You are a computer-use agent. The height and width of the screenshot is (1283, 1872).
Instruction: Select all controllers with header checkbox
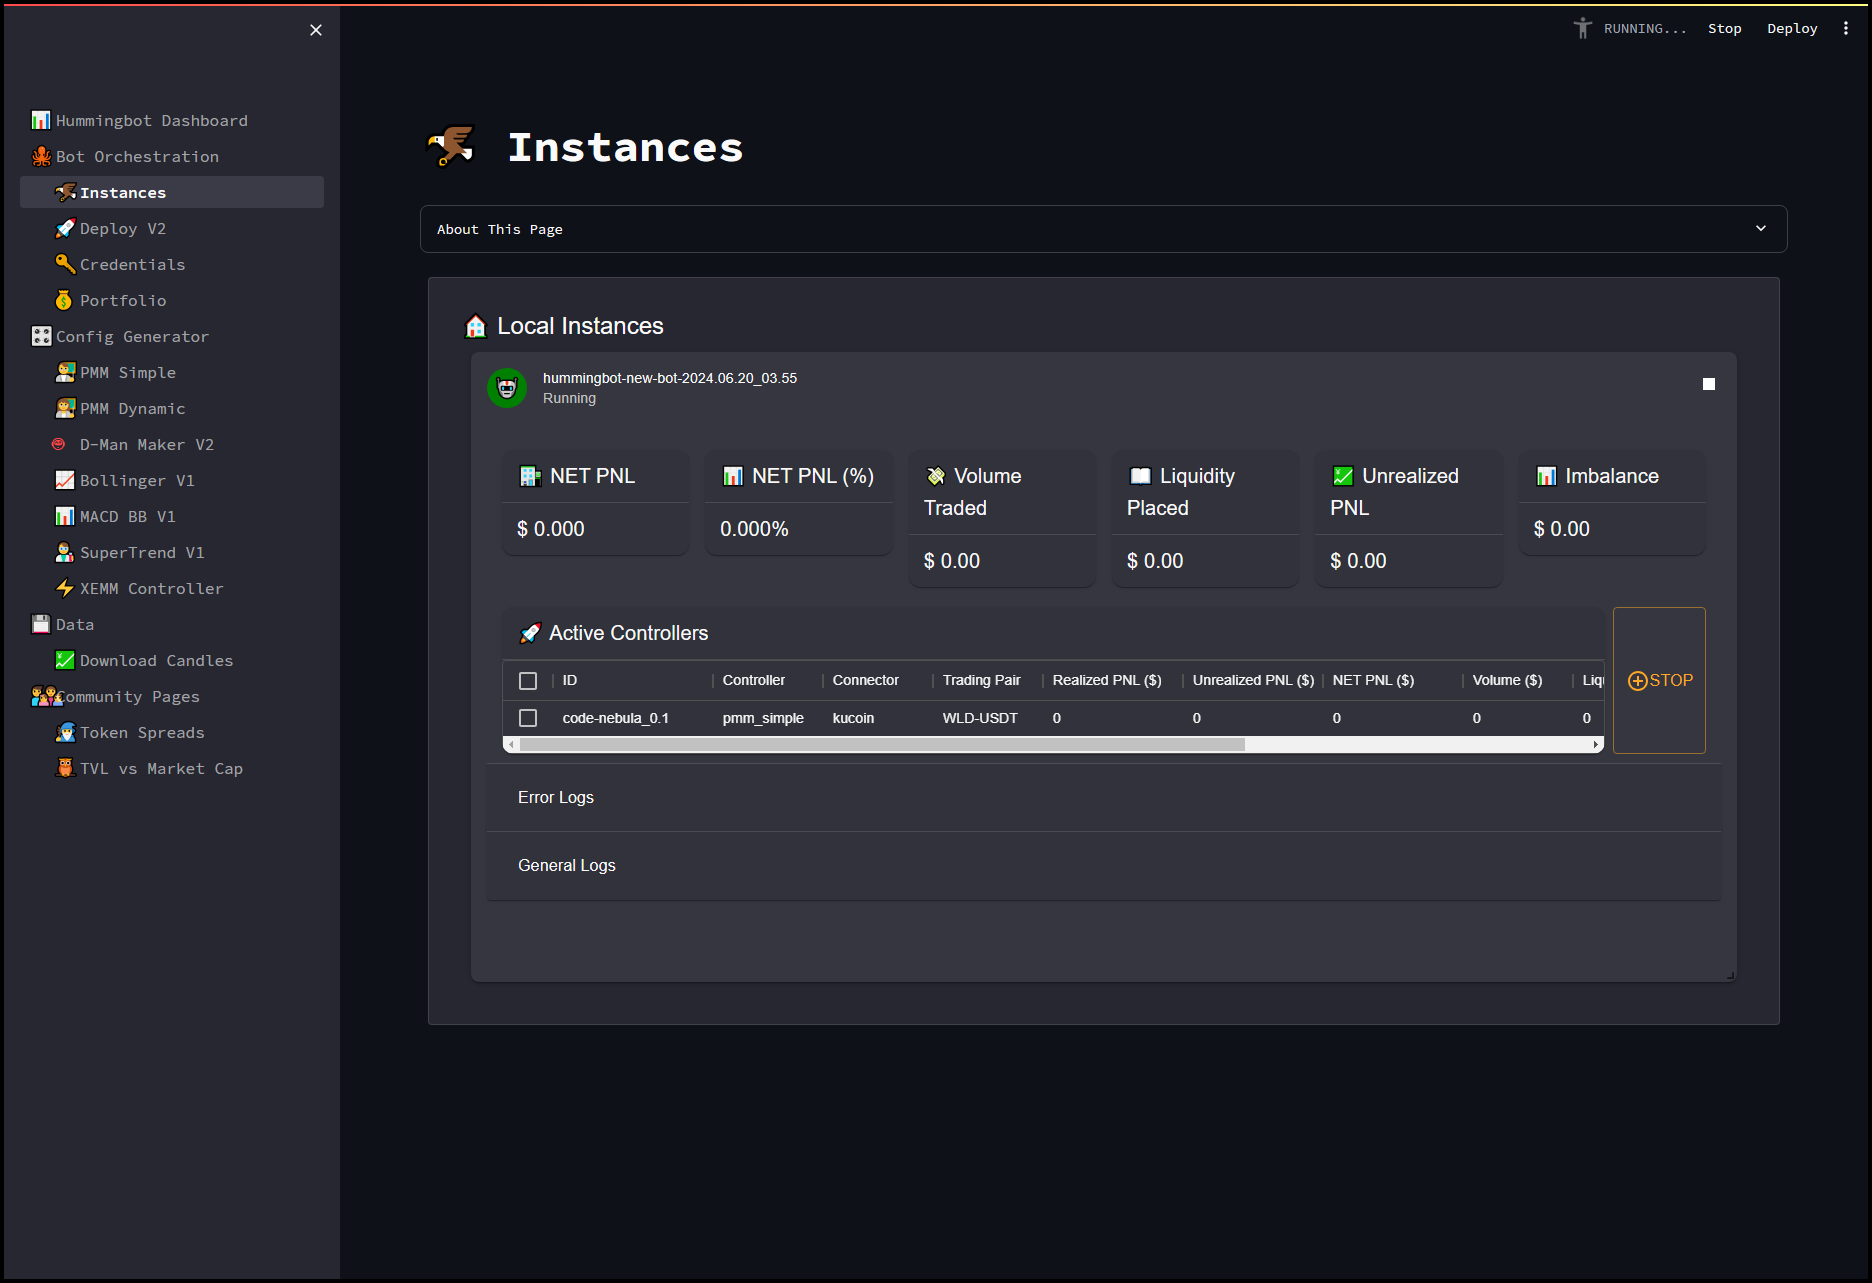(x=528, y=681)
